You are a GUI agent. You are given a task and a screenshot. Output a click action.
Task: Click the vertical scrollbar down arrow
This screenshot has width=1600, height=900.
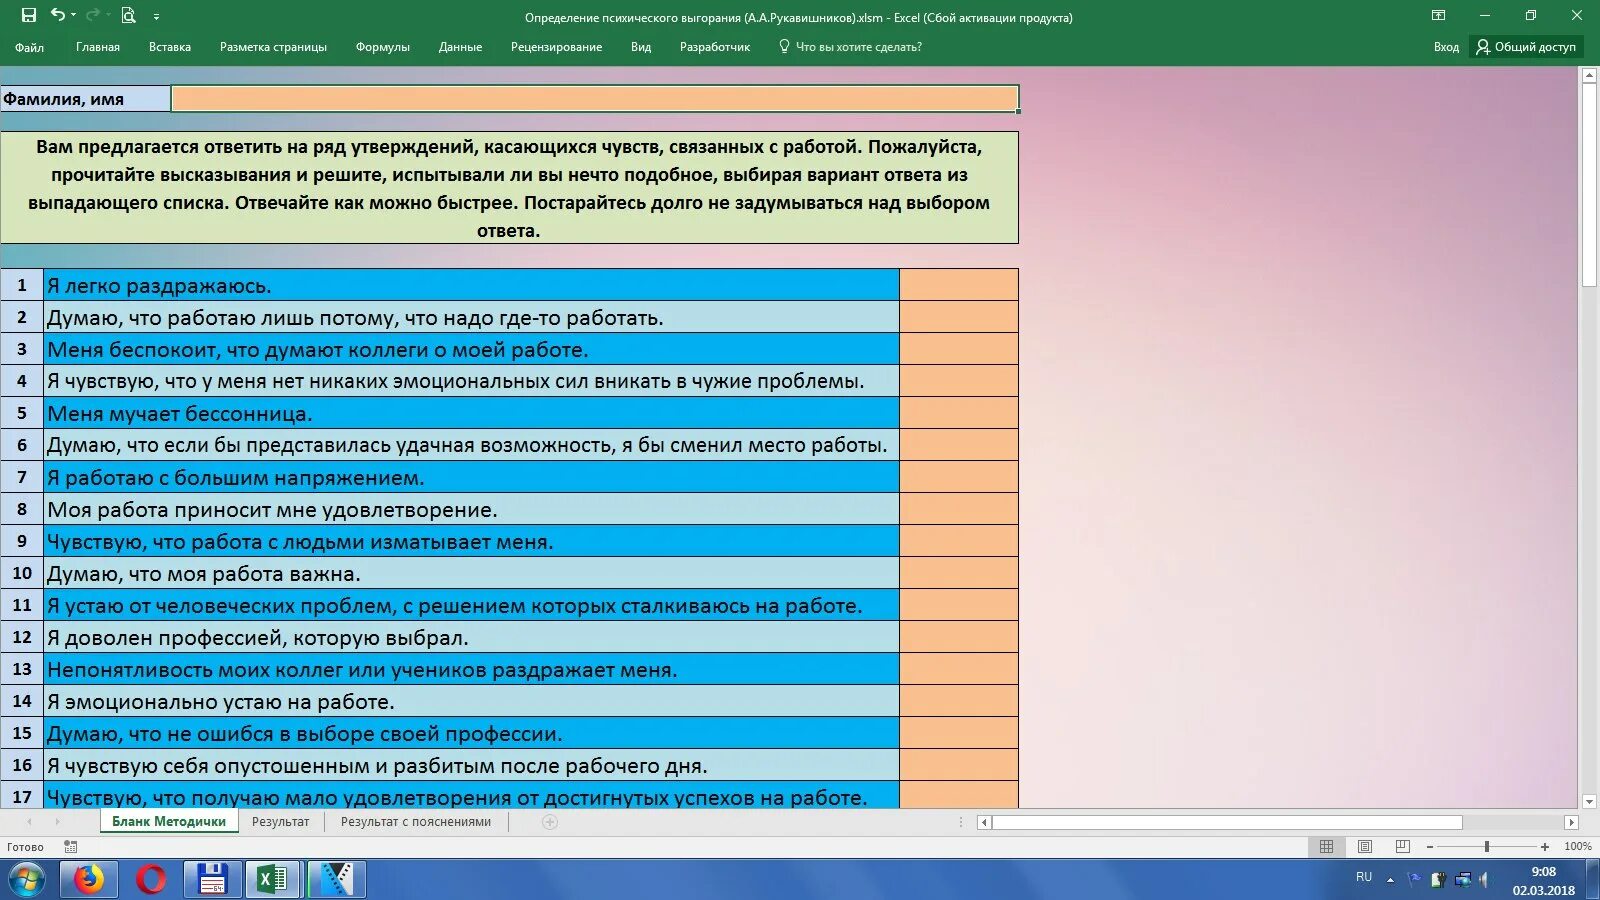[1589, 801]
